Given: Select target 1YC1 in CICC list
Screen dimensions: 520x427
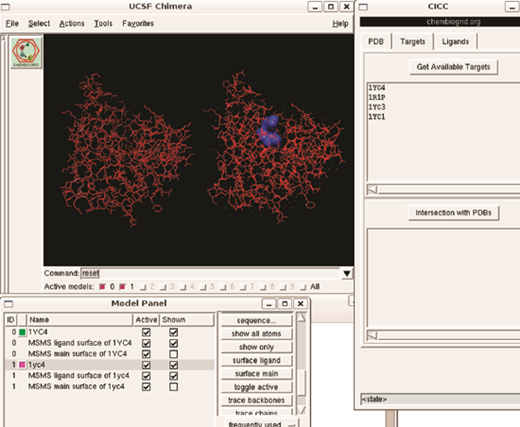Looking at the screenshot, I should [377, 117].
